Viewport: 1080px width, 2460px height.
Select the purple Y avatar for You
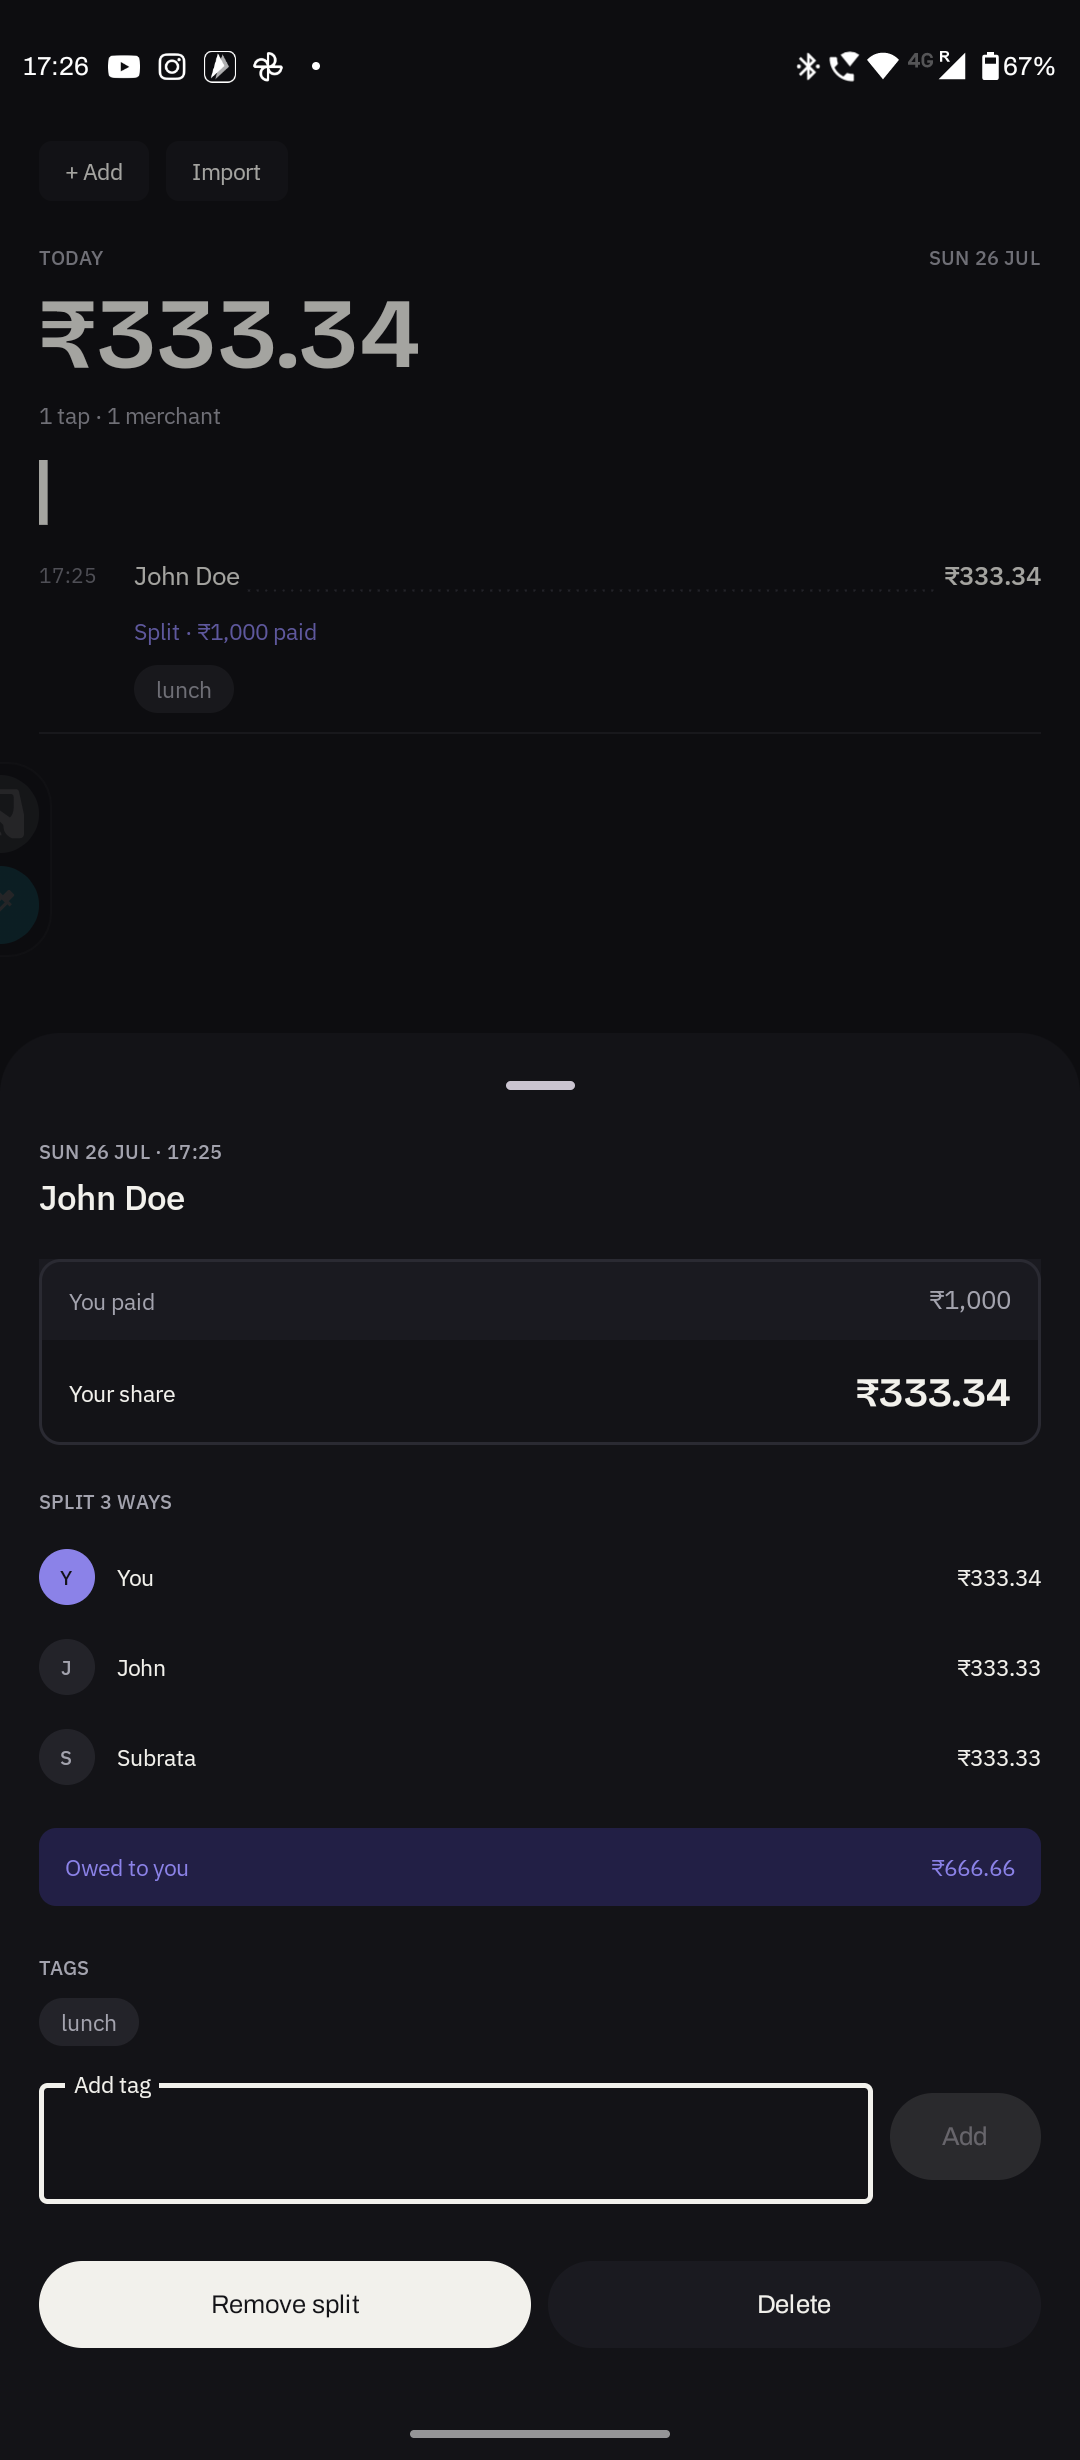[67, 1577]
